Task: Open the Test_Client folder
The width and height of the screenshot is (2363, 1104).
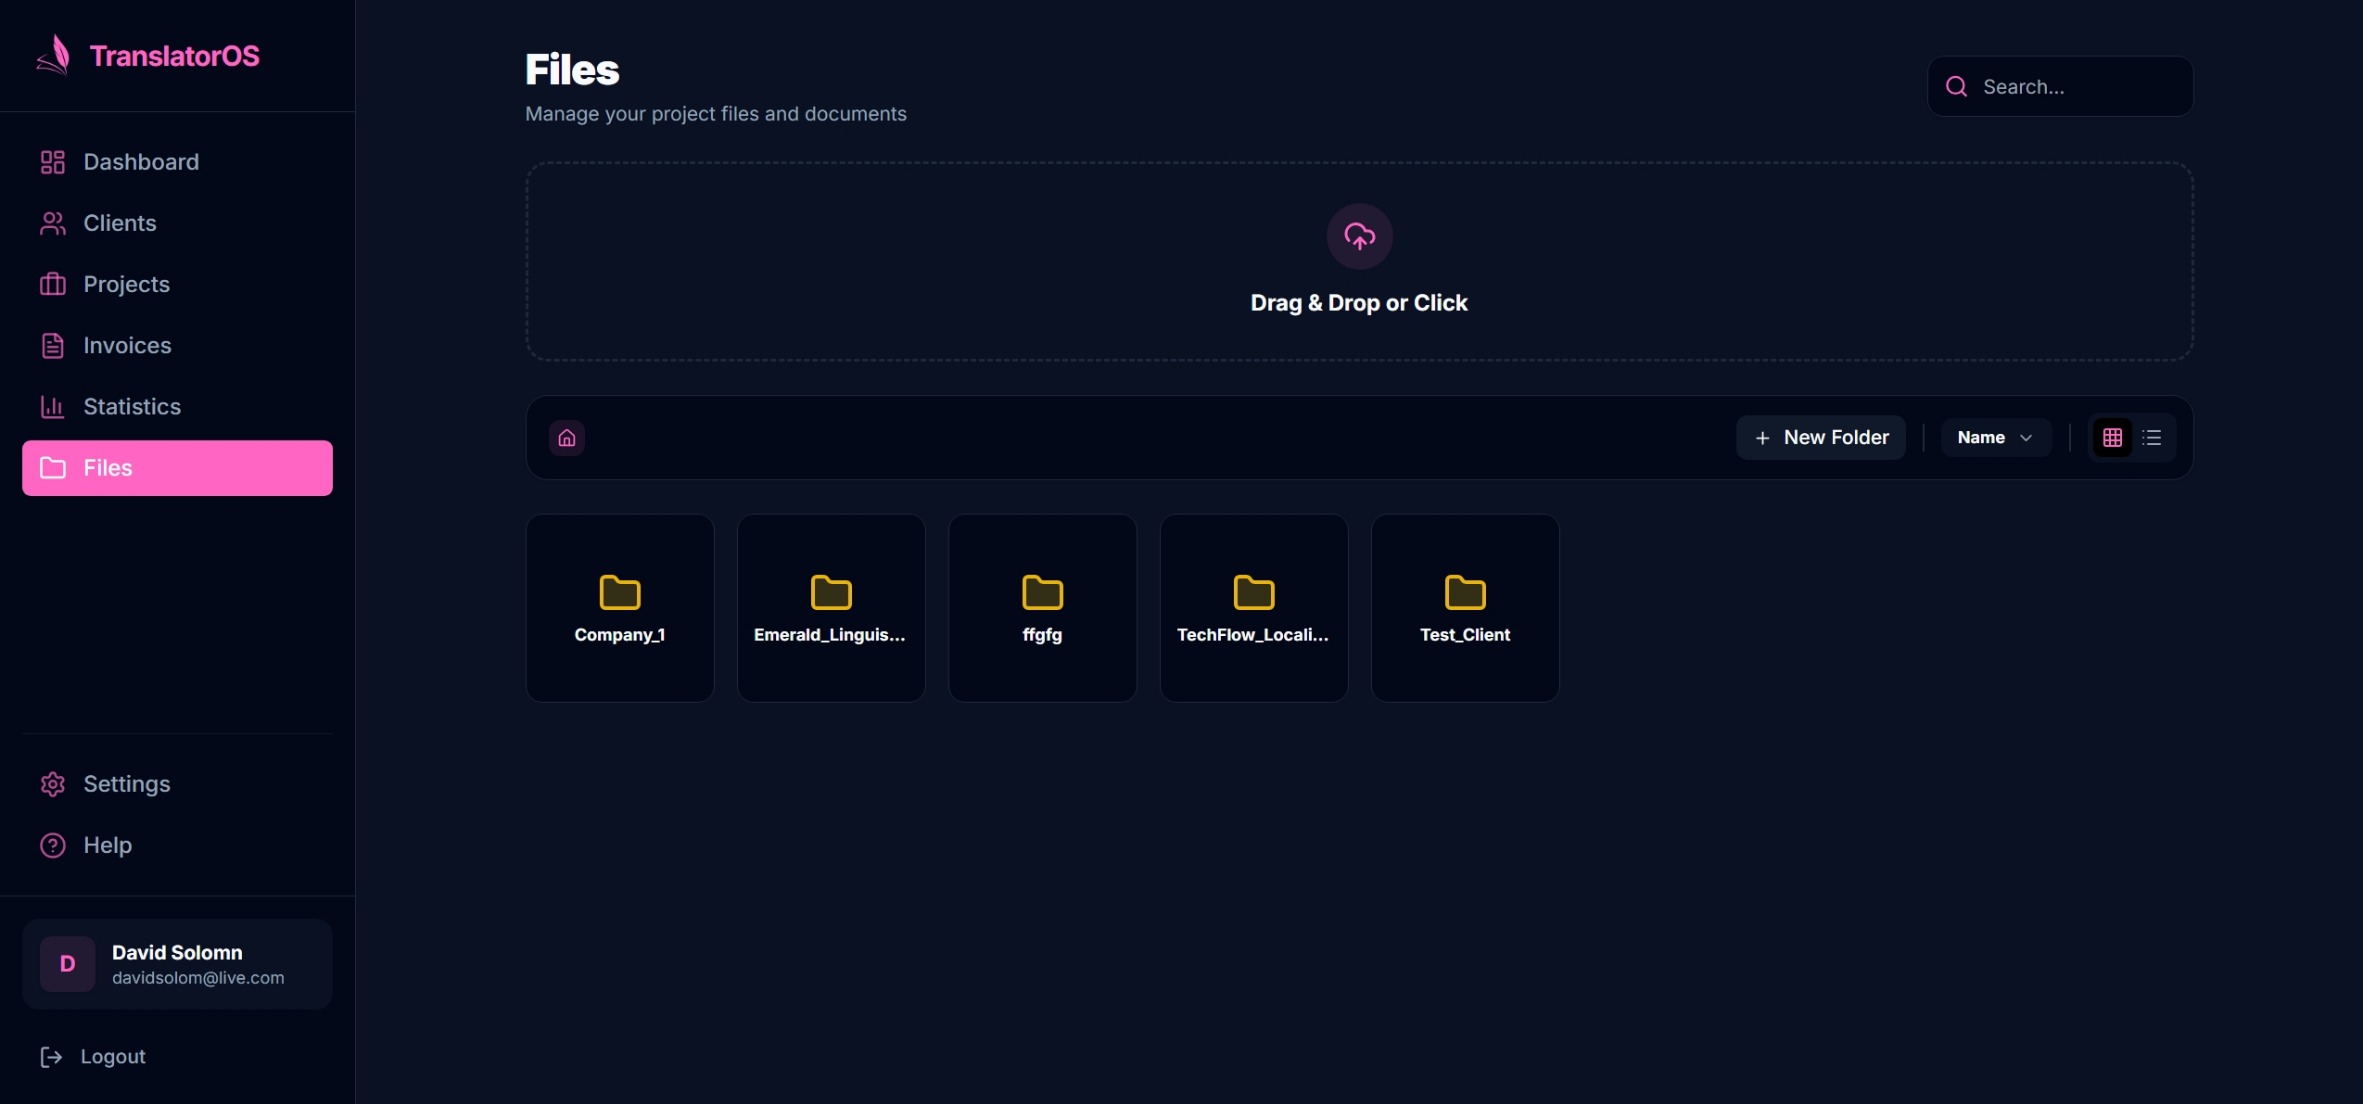Action: coord(1464,606)
